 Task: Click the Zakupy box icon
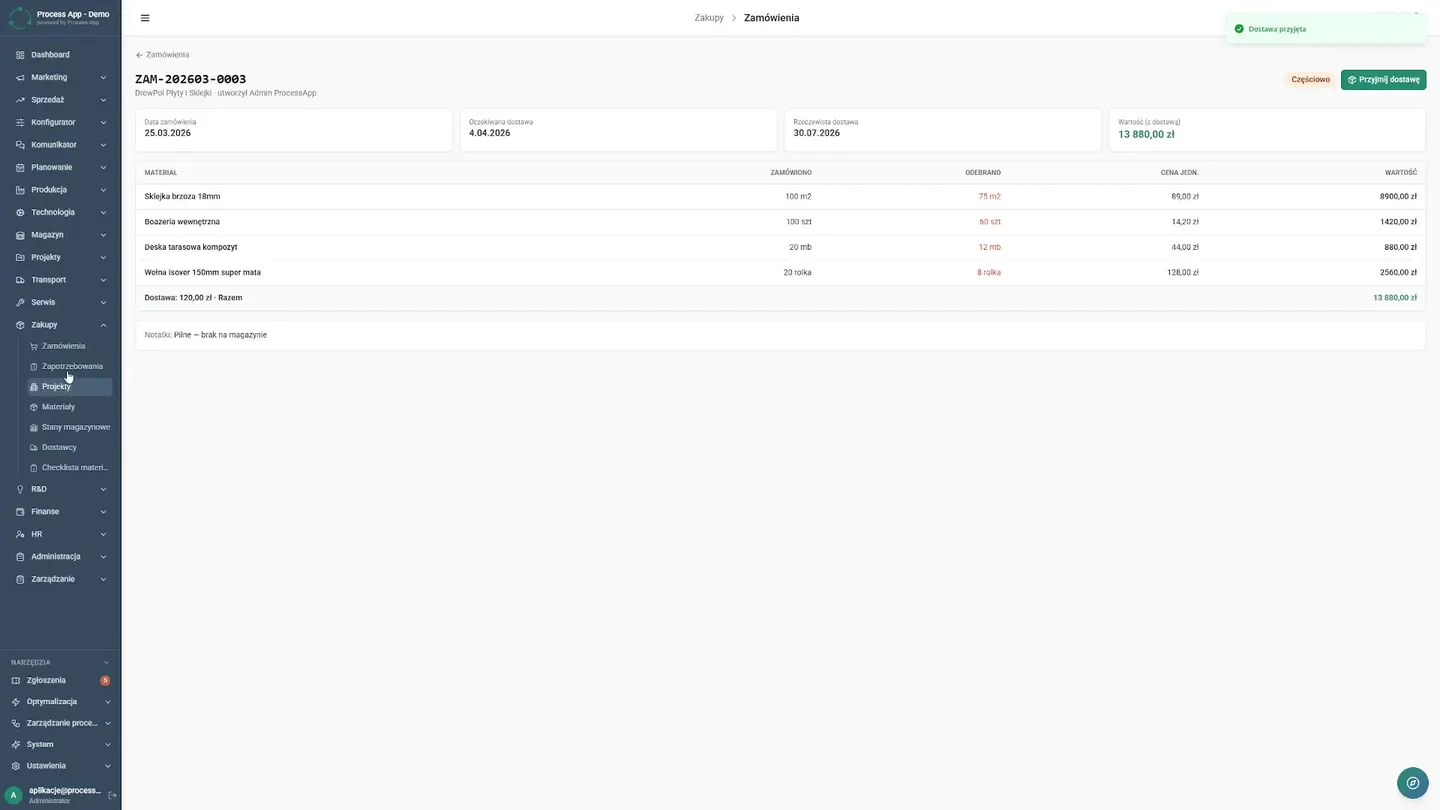coord(20,325)
